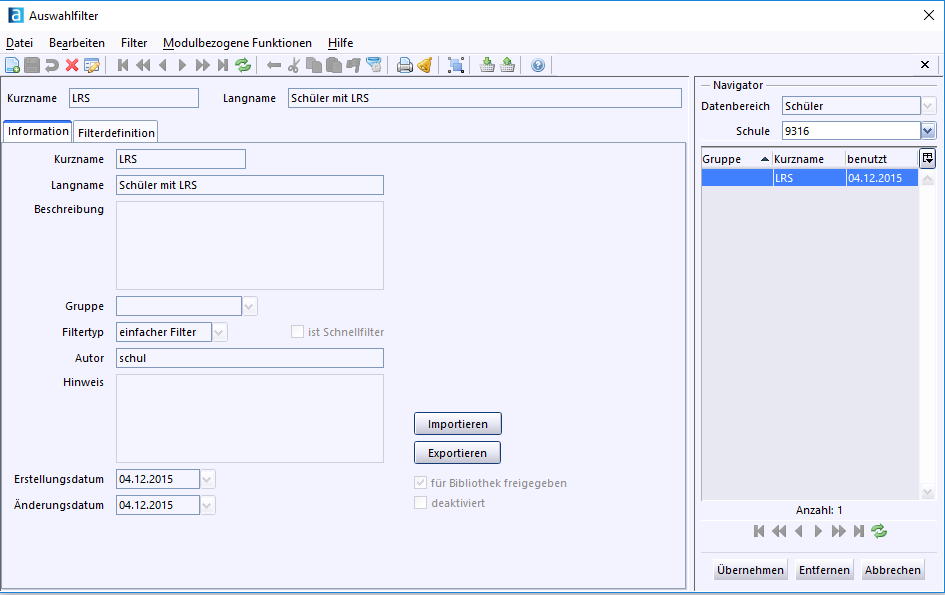
Task: Click the Autor field containing 'schul'
Action: click(250, 358)
